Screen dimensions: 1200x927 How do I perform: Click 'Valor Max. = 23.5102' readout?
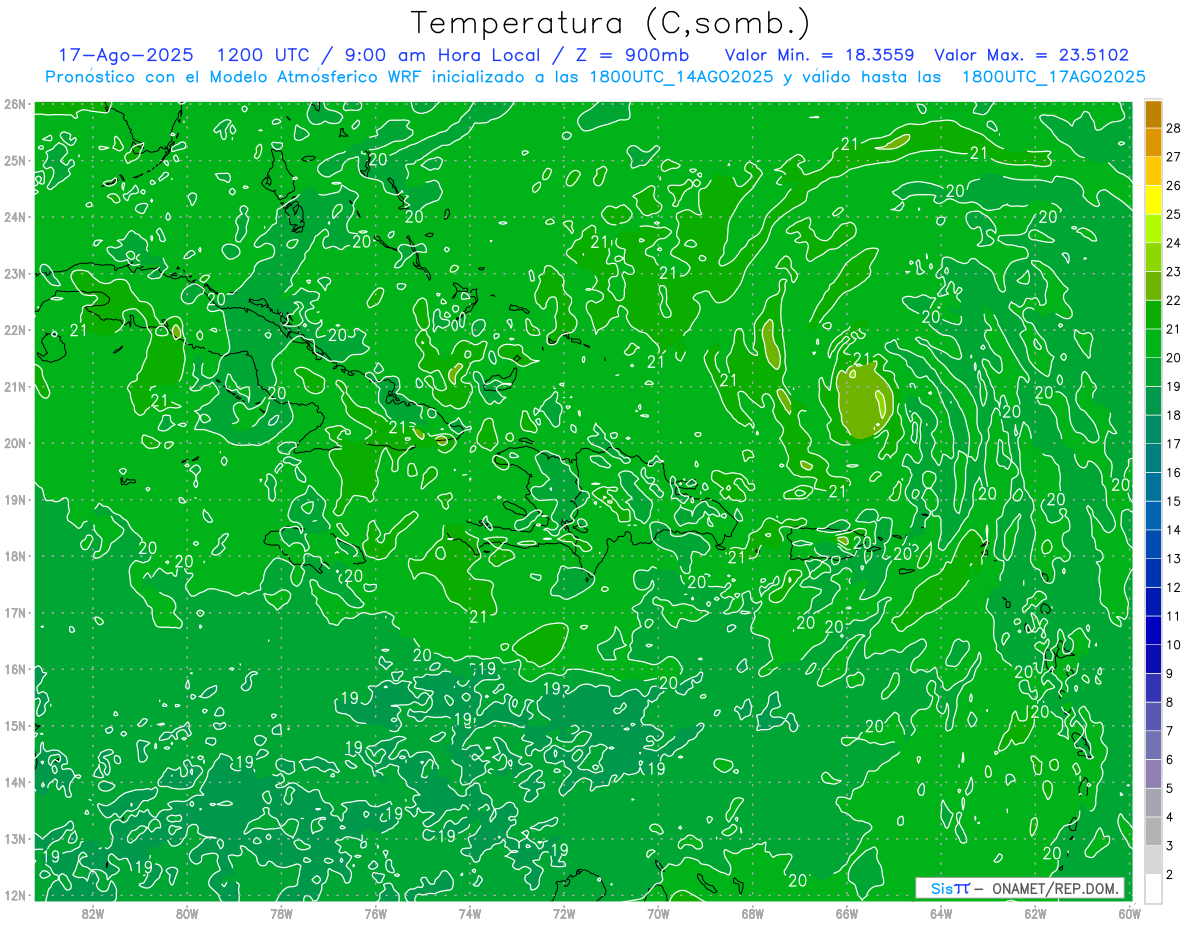pyautogui.click(x=1032, y=55)
